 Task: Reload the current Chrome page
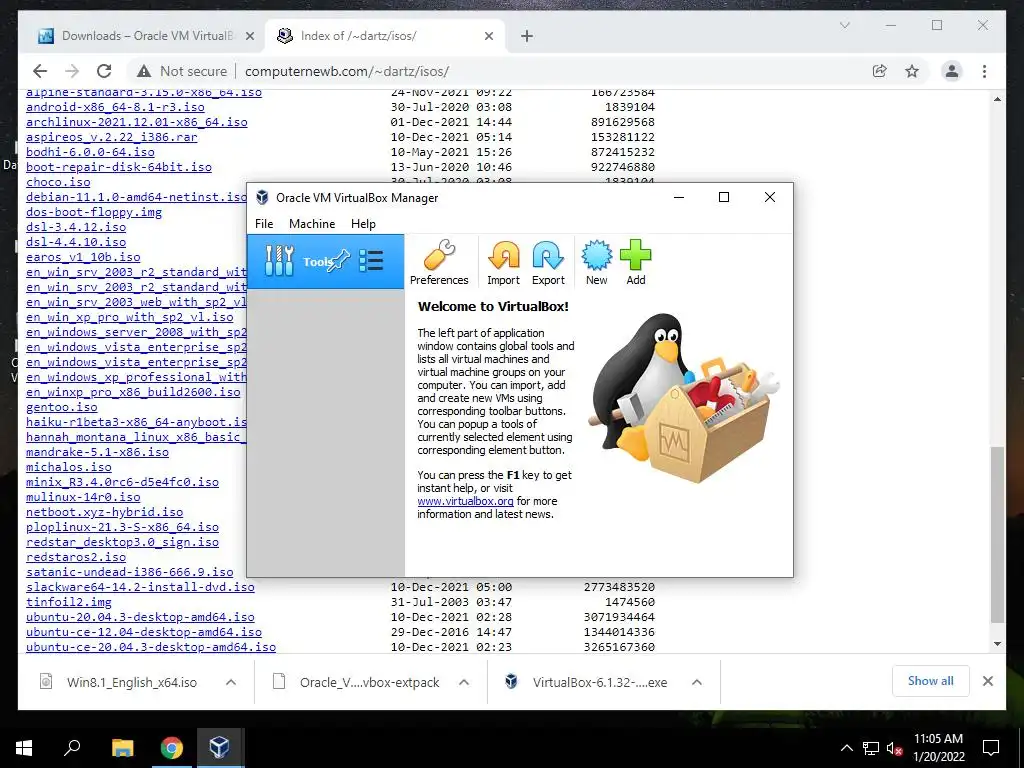[x=104, y=71]
